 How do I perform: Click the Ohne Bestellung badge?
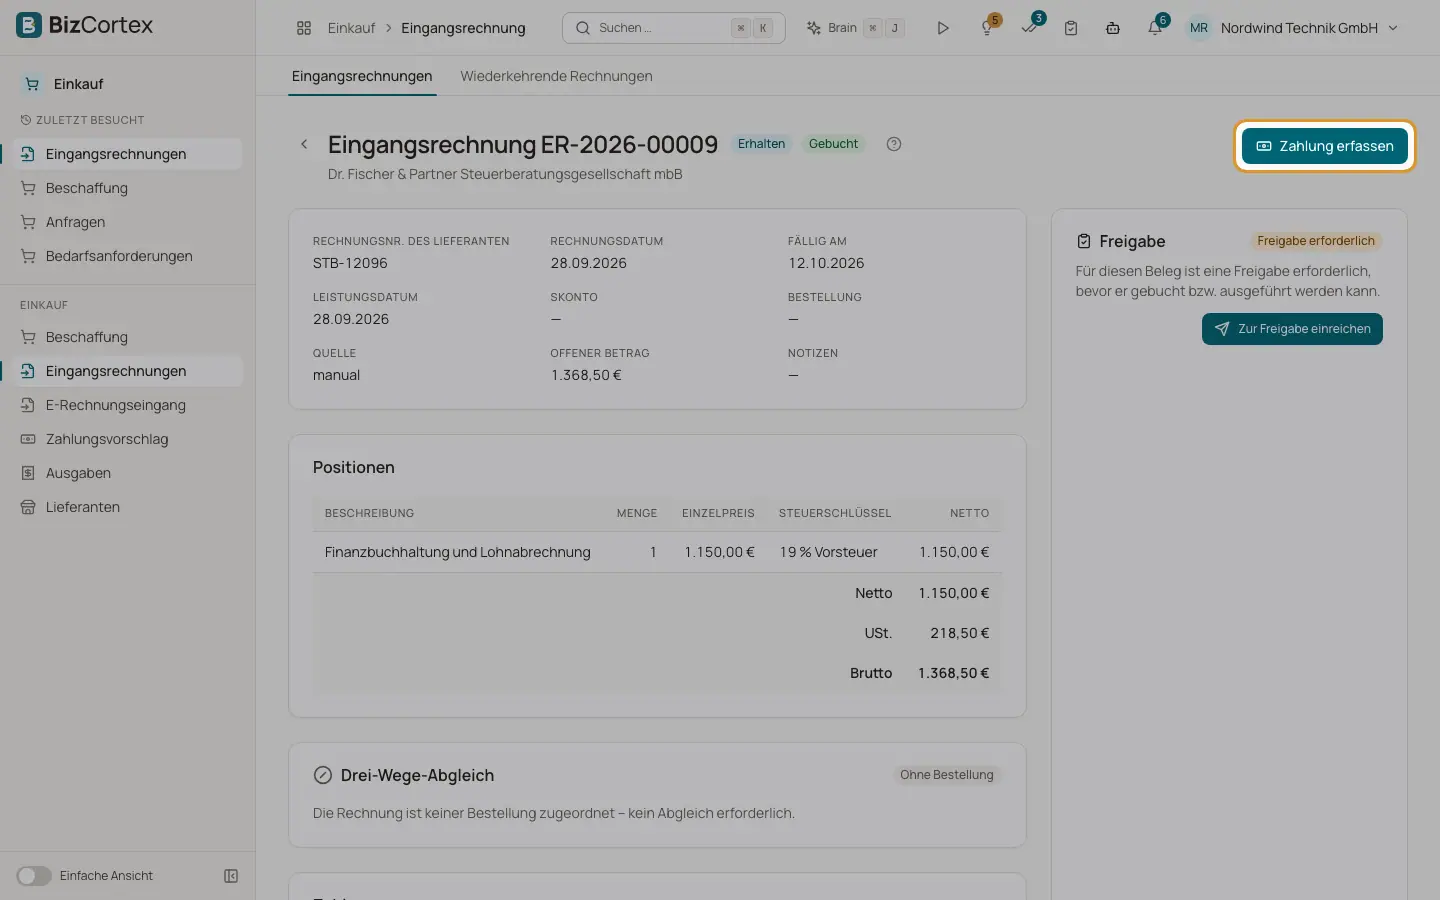click(x=946, y=775)
